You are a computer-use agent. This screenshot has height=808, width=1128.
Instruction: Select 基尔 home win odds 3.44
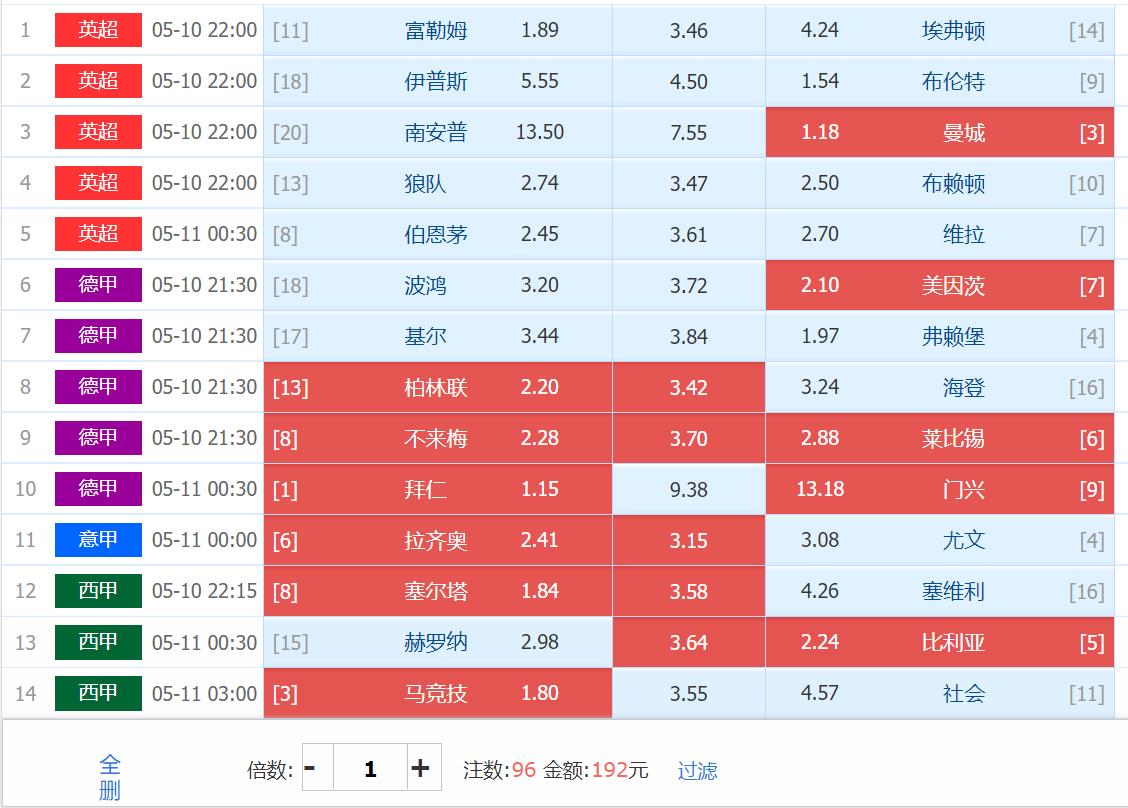(x=437, y=337)
